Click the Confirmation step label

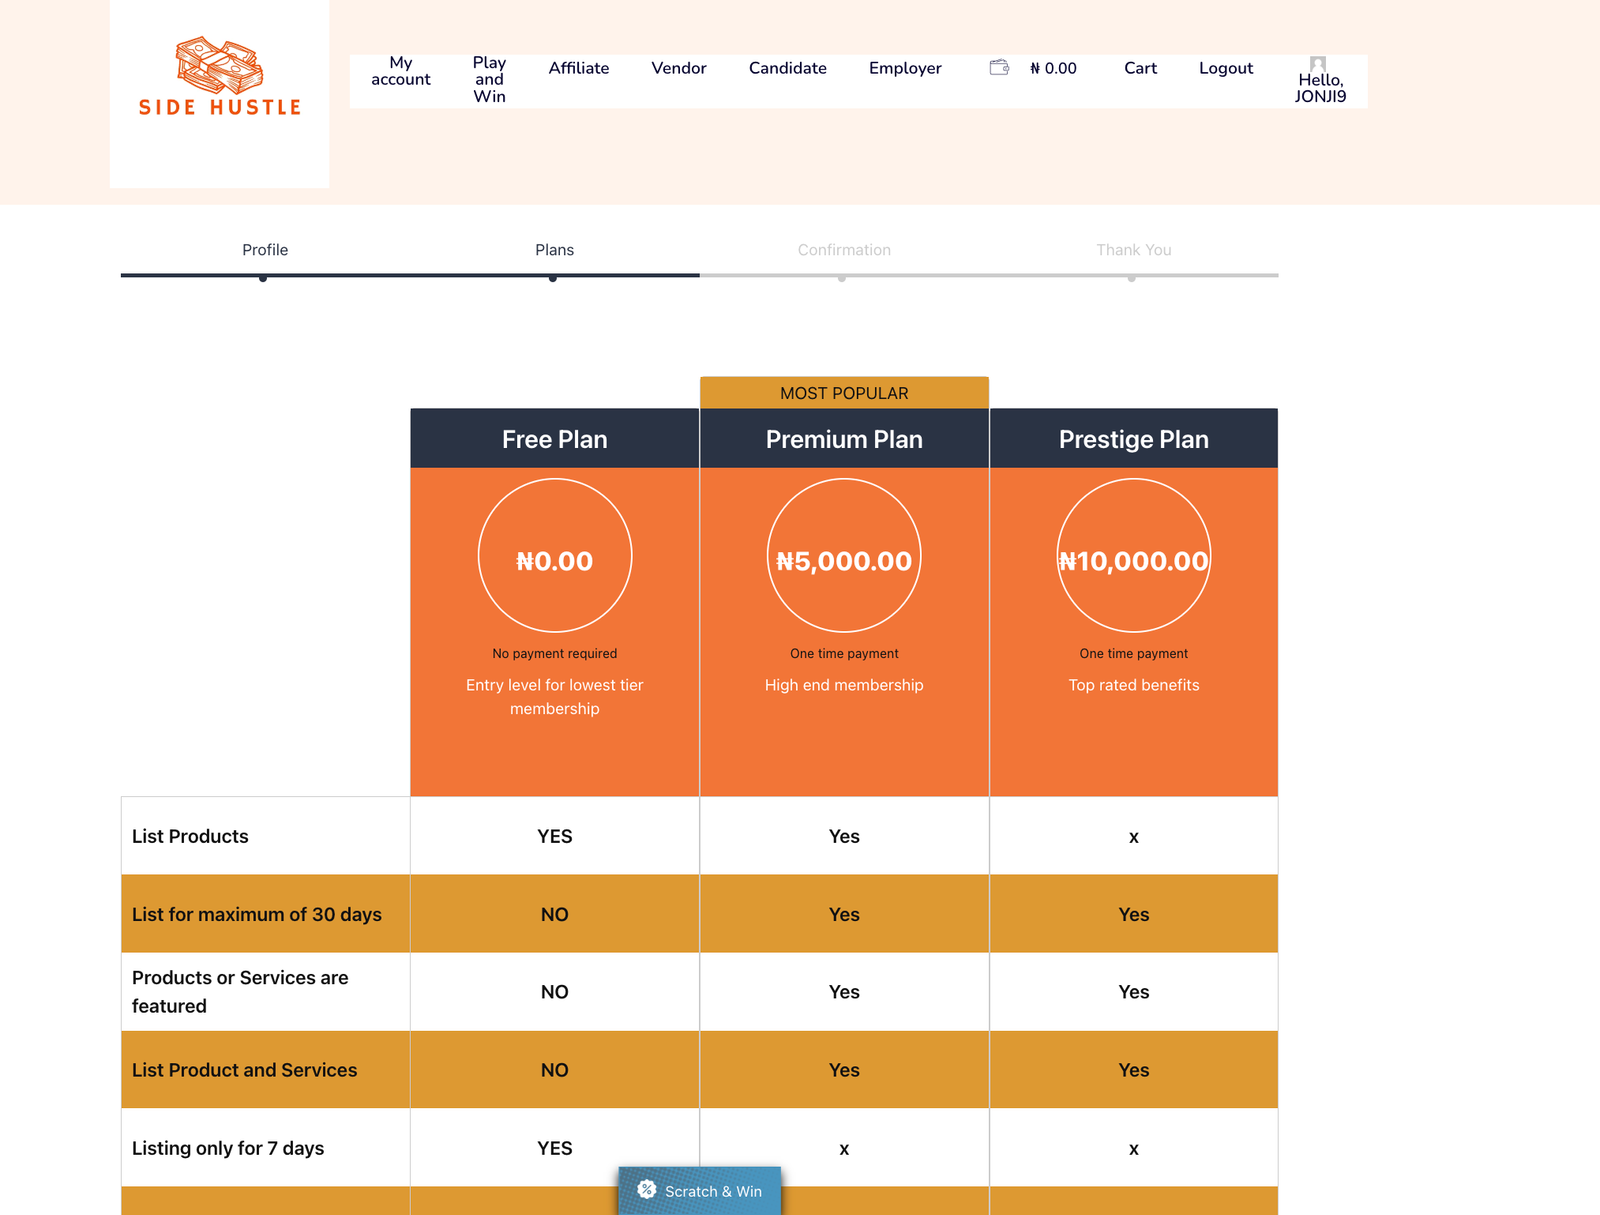[x=843, y=250]
